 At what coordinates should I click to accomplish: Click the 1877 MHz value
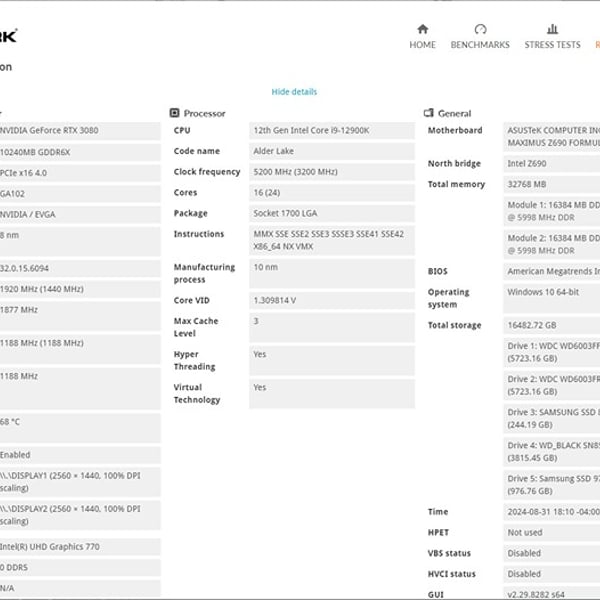[80, 316]
